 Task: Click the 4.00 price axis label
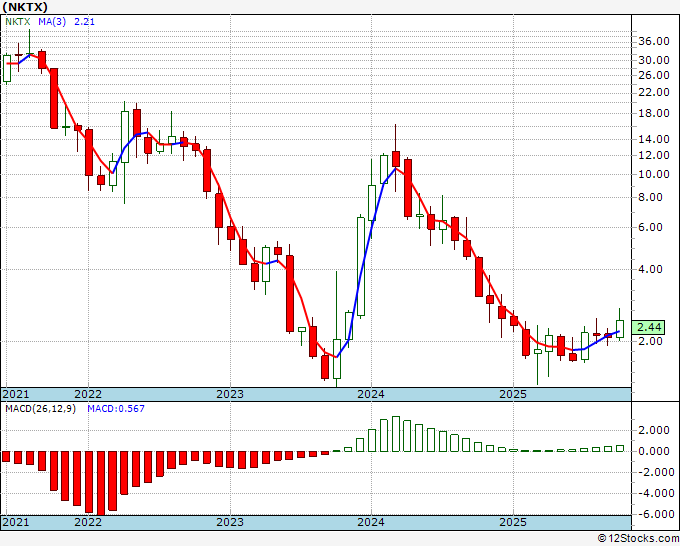point(651,270)
